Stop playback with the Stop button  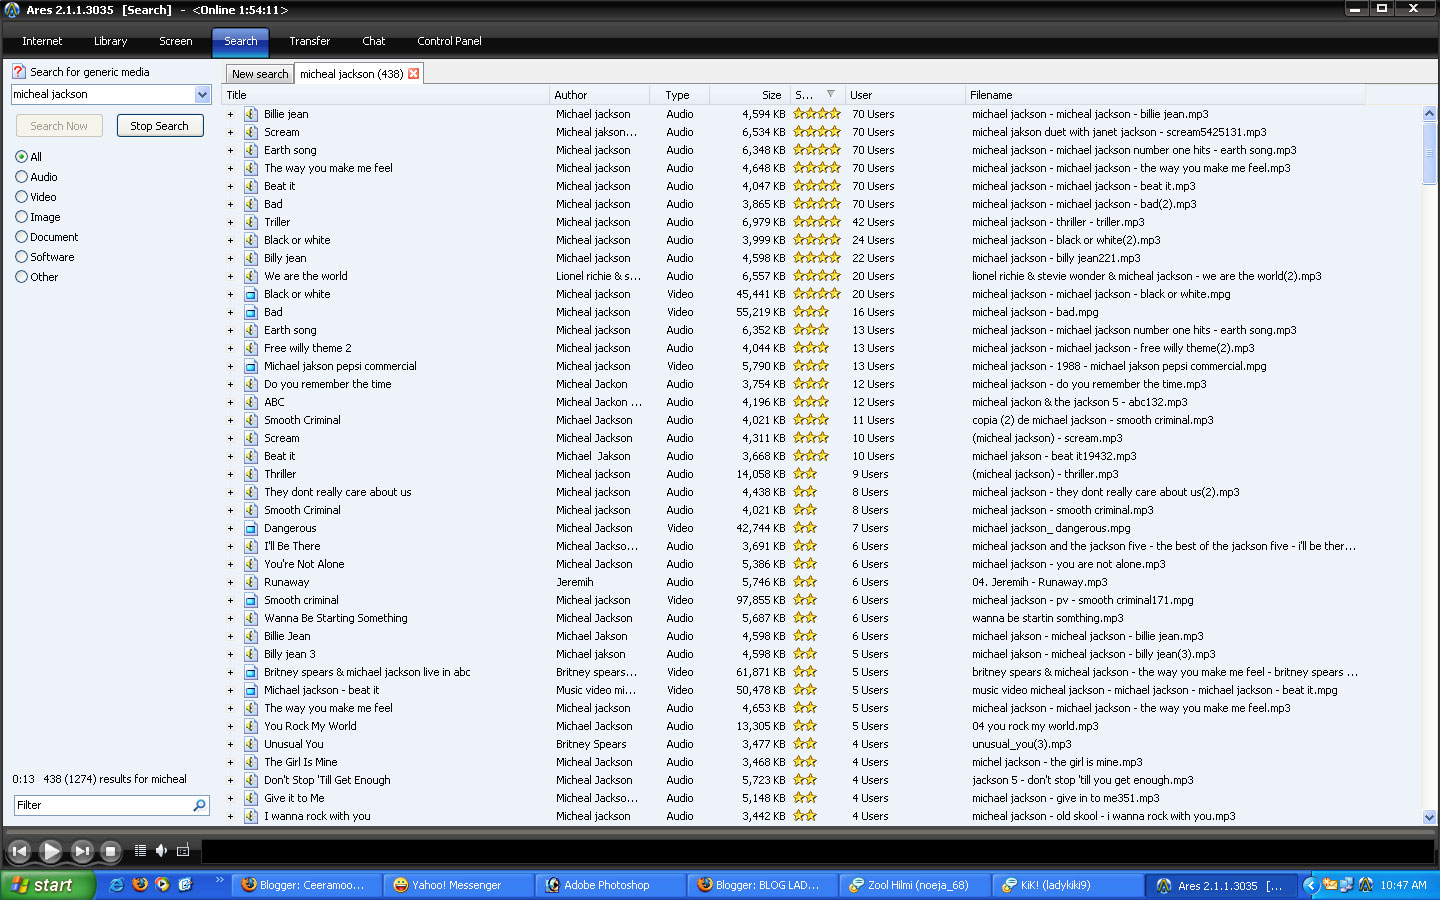pos(111,851)
